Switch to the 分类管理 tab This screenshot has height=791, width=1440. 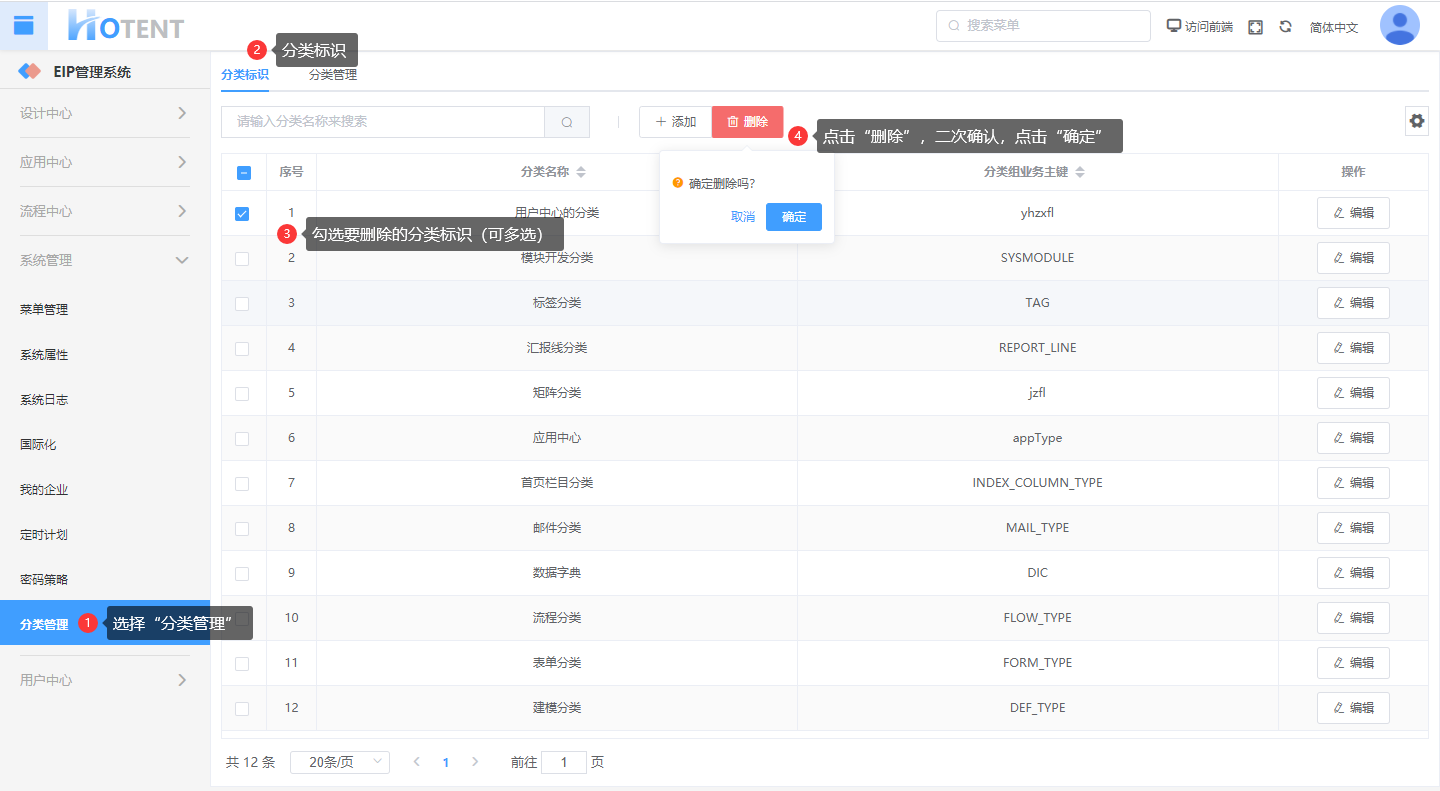click(x=332, y=75)
